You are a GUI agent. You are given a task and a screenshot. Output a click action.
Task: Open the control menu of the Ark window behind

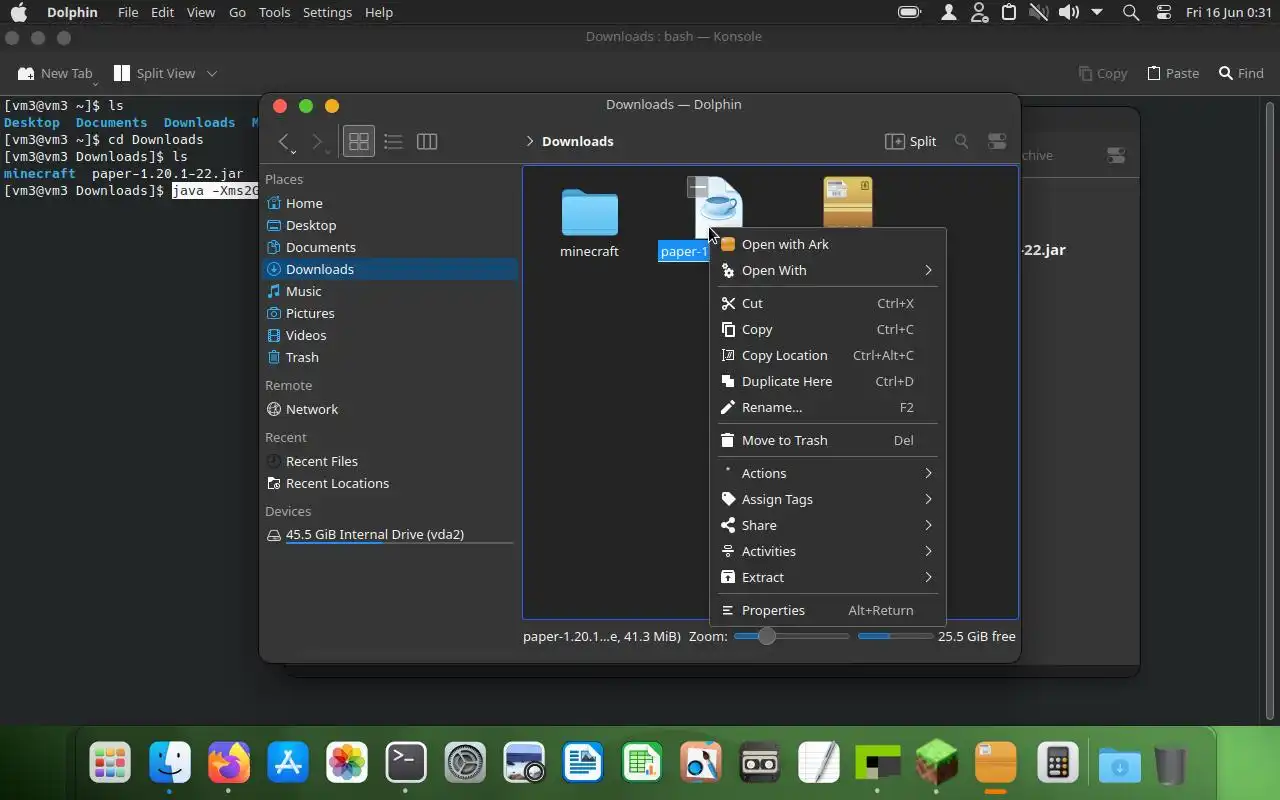tap(1116, 155)
